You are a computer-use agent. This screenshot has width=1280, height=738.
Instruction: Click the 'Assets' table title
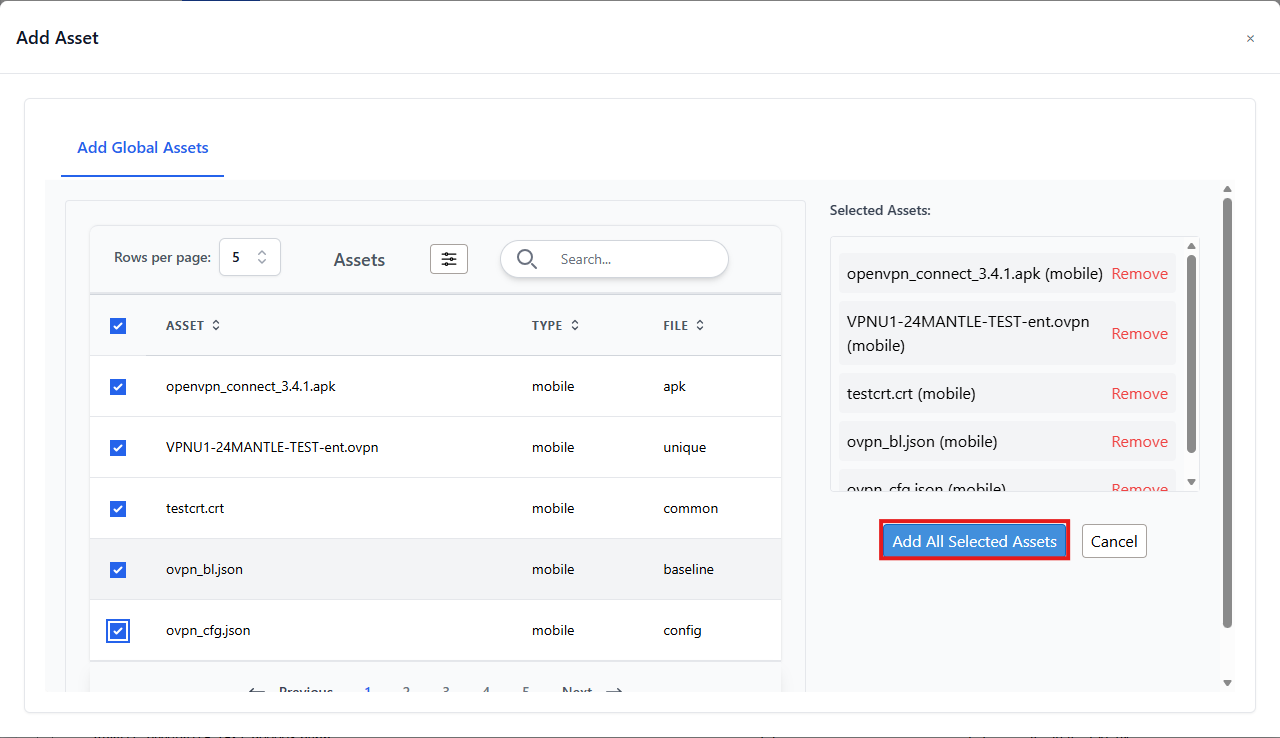click(359, 260)
